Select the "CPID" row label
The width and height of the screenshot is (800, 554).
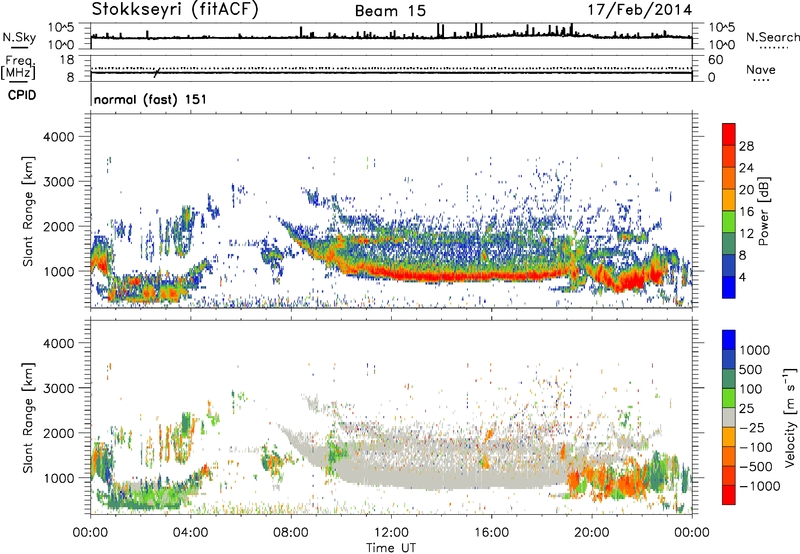click(x=22, y=95)
